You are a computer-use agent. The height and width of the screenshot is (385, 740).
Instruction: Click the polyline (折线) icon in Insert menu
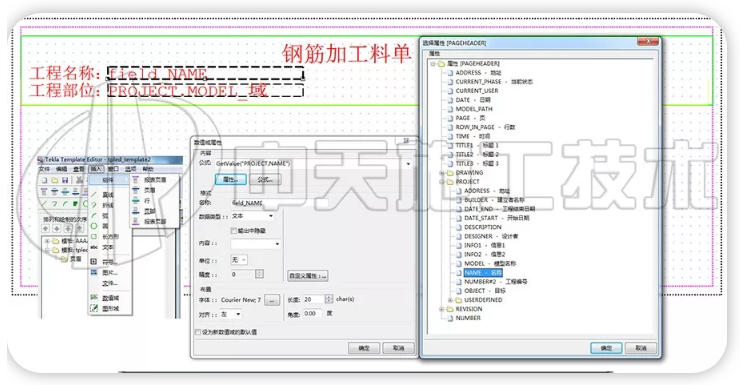pos(93,205)
